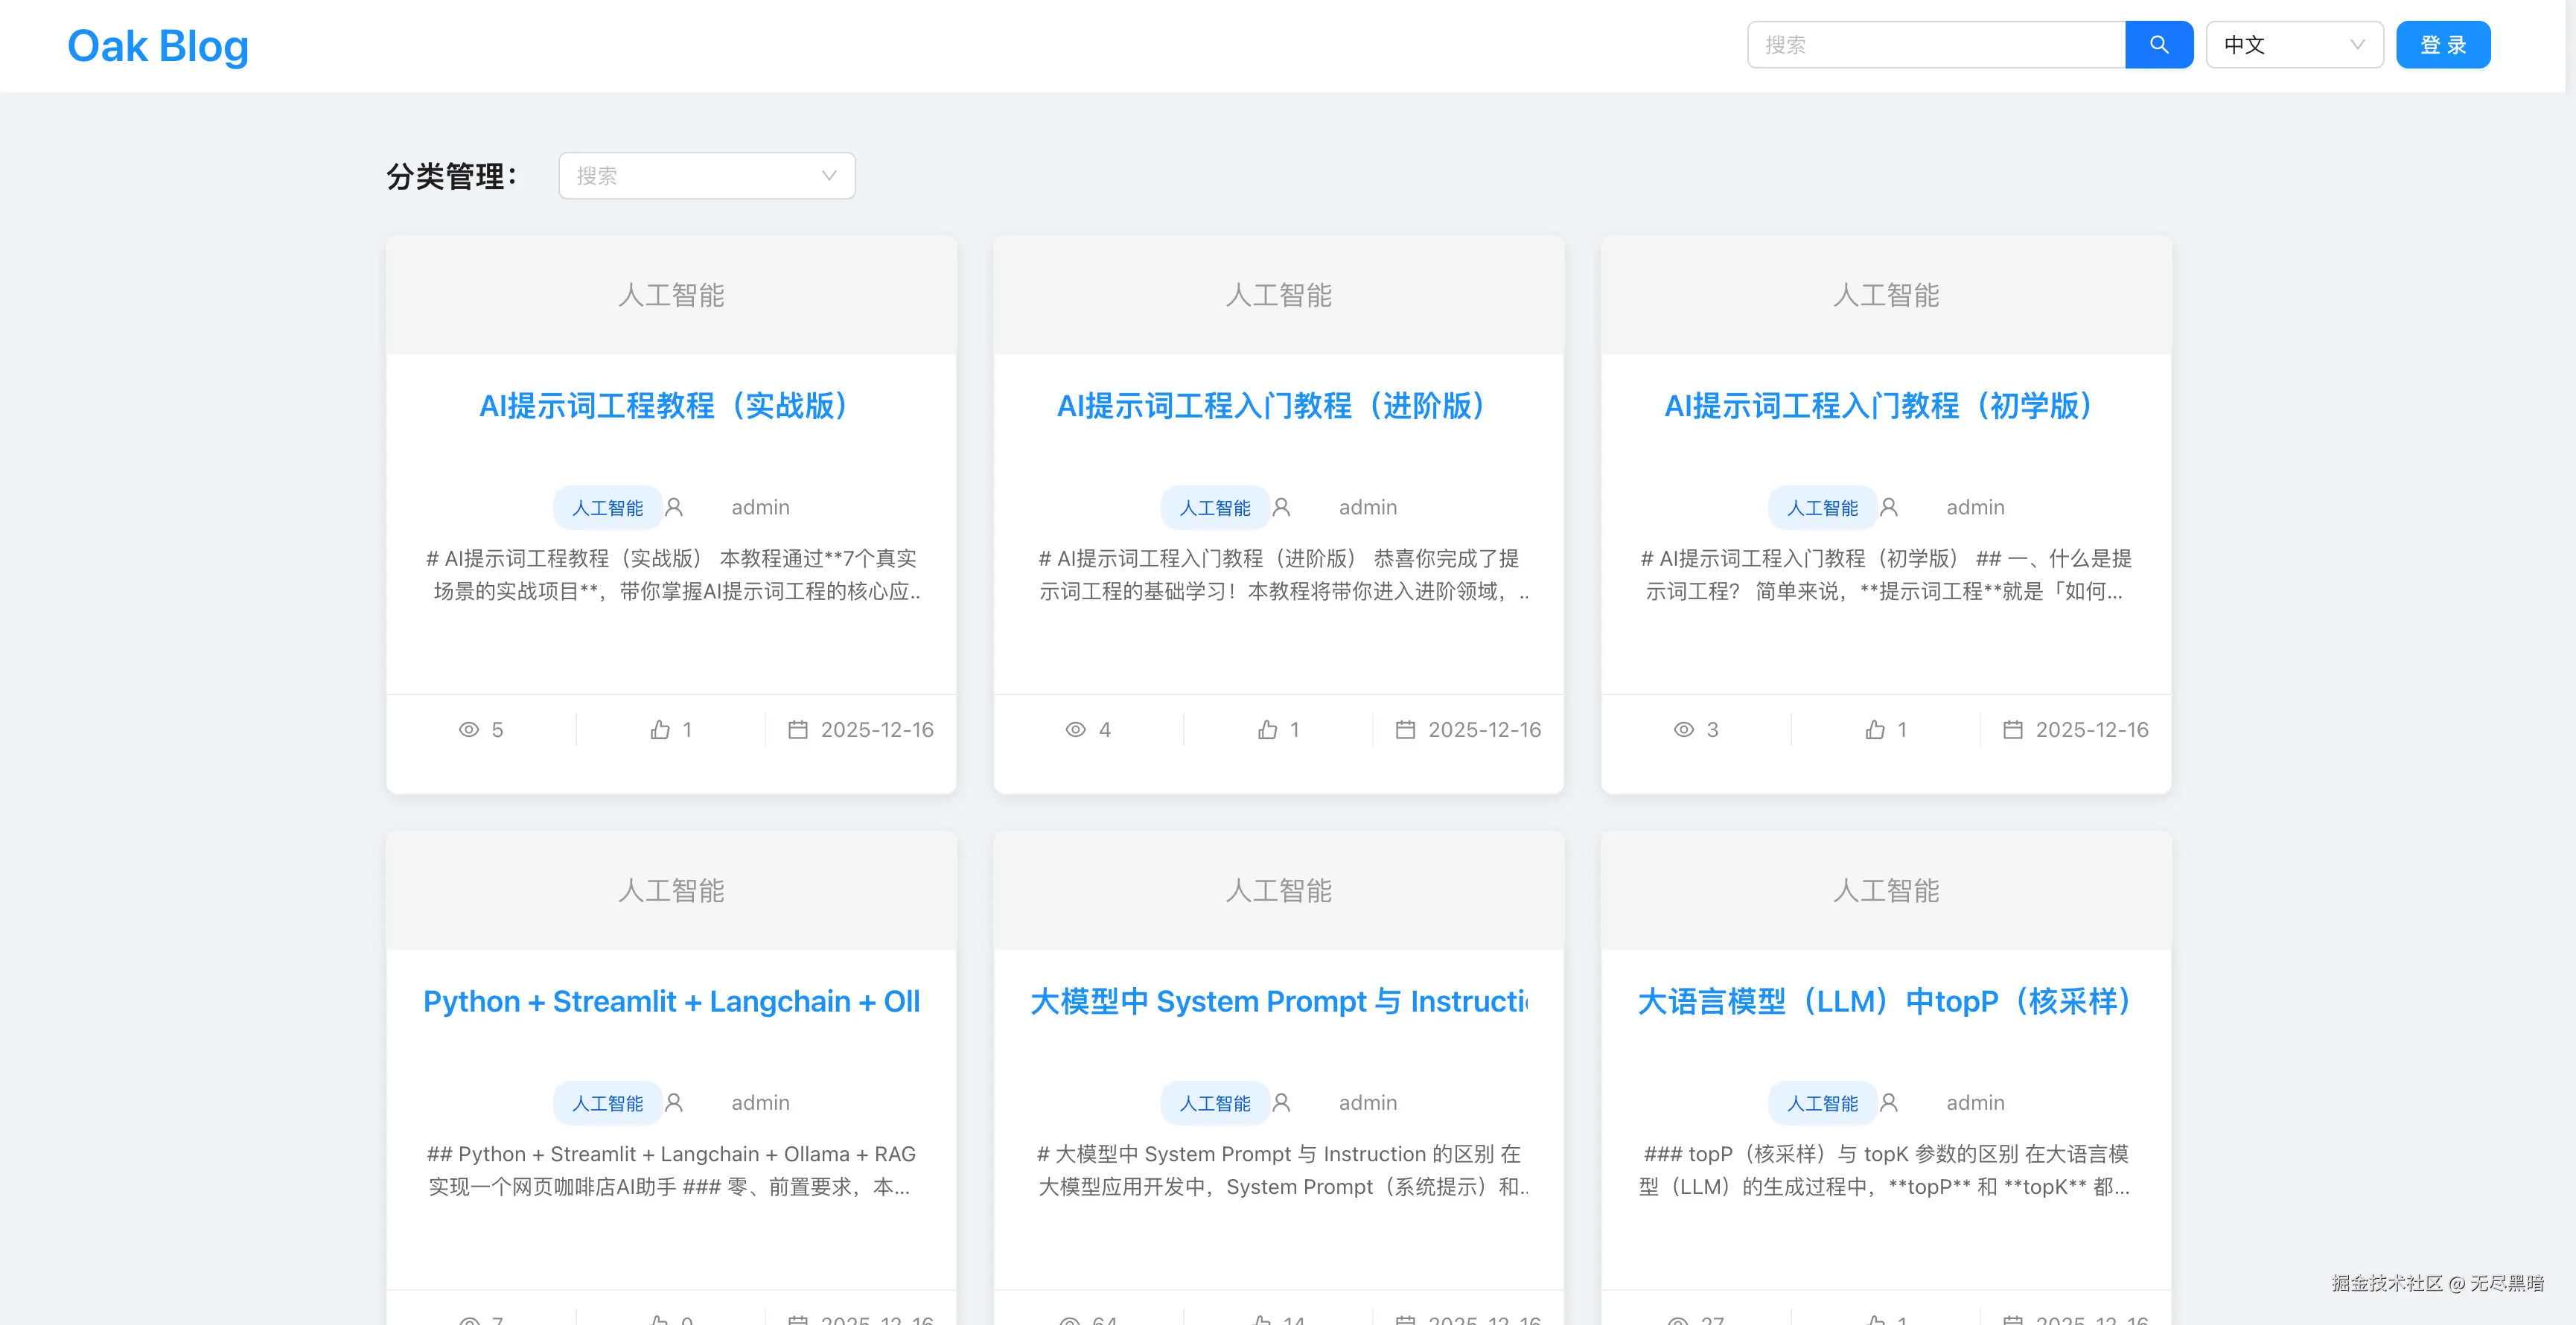Image resolution: width=2576 pixels, height=1325 pixels.
Task: Expand the 分类管理 category dropdown
Action: click(x=706, y=176)
